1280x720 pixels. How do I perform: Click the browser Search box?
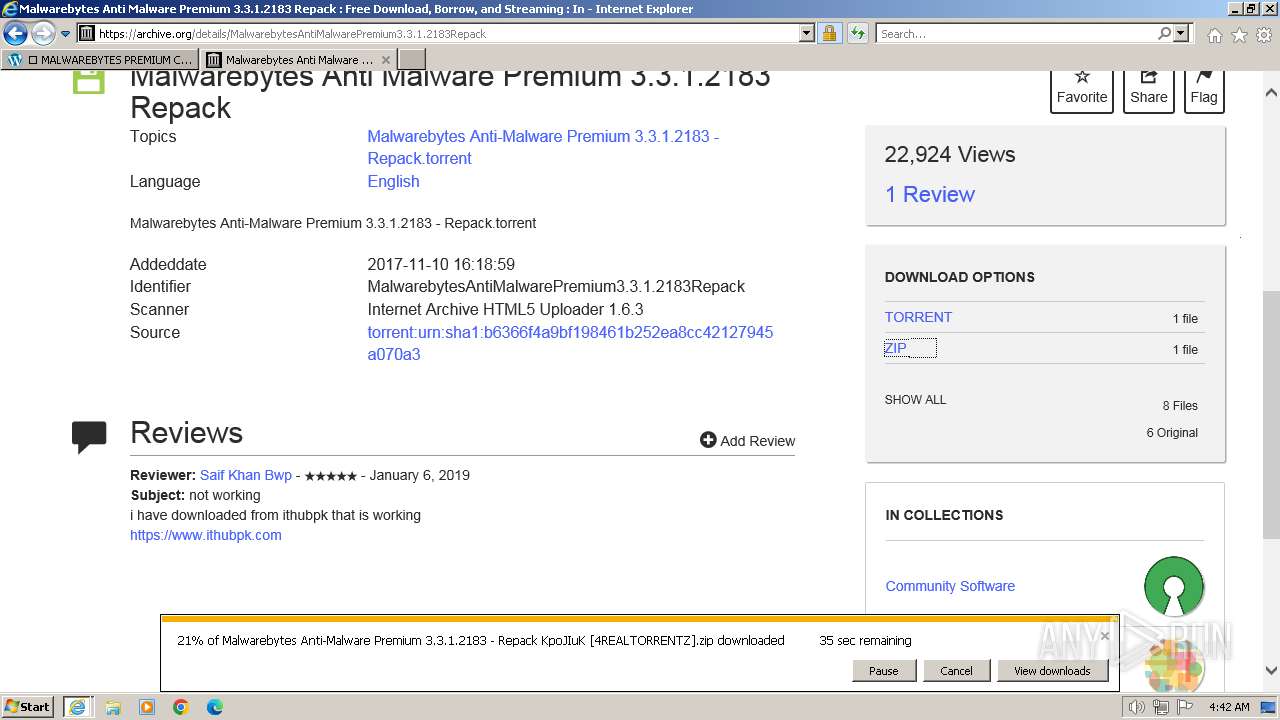(x=1015, y=33)
